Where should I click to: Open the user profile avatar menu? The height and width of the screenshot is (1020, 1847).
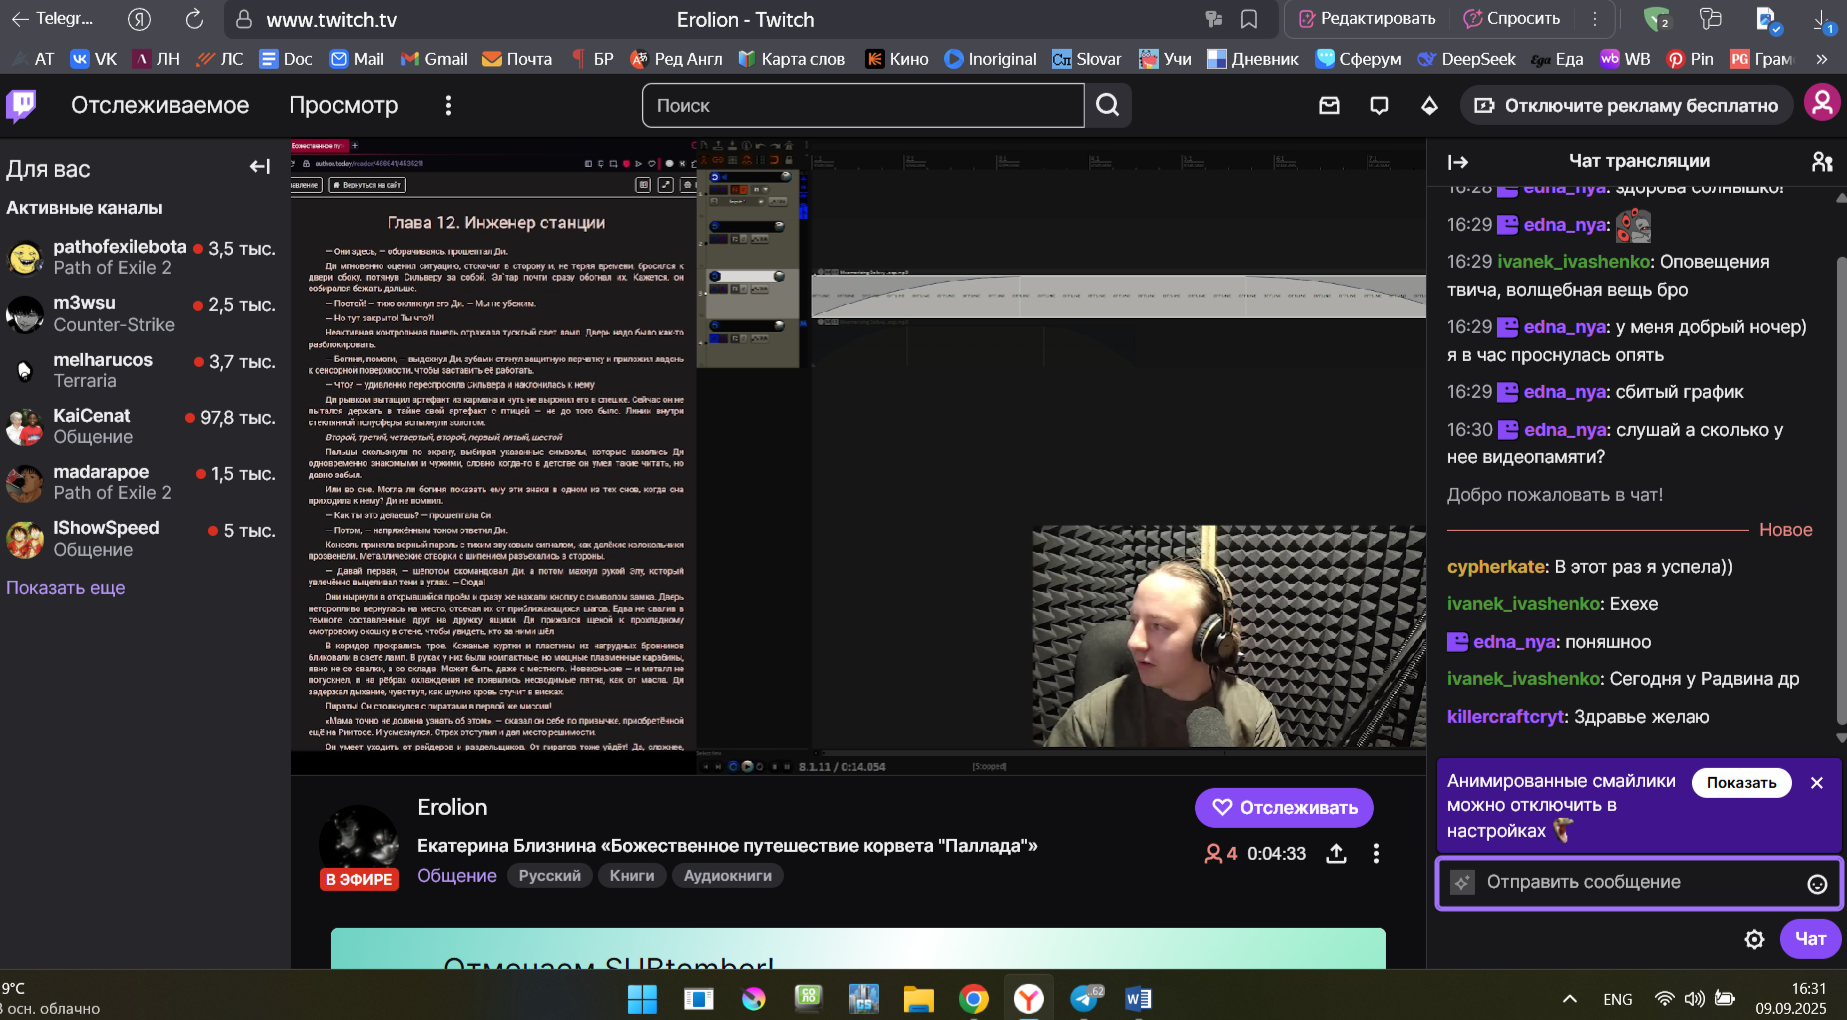pyautogui.click(x=1822, y=103)
